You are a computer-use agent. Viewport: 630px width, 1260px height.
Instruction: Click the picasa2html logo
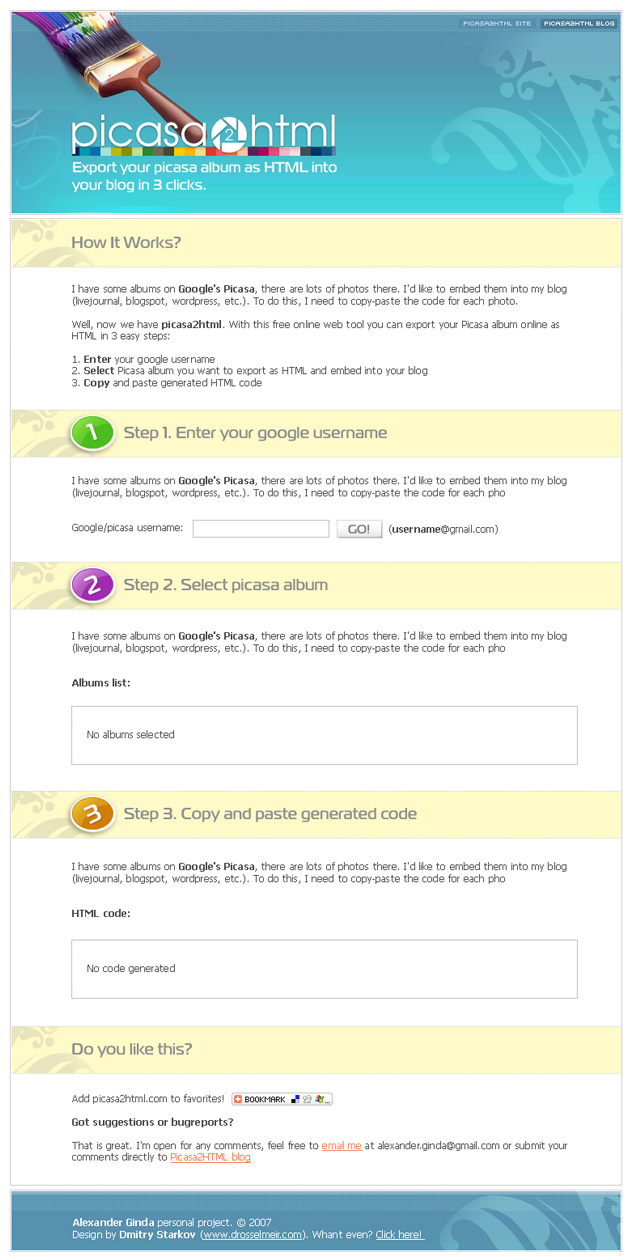coord(203,136)
